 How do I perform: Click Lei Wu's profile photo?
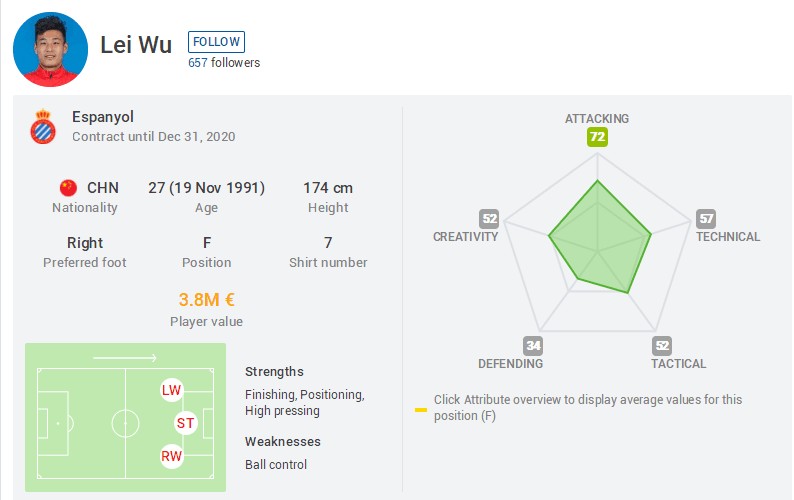(x=50, y=50)
